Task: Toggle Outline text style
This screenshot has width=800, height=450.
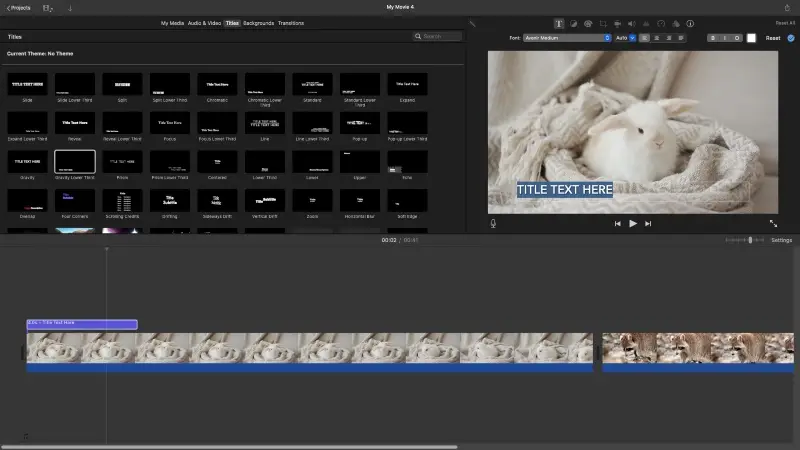Action: point(737,38)
